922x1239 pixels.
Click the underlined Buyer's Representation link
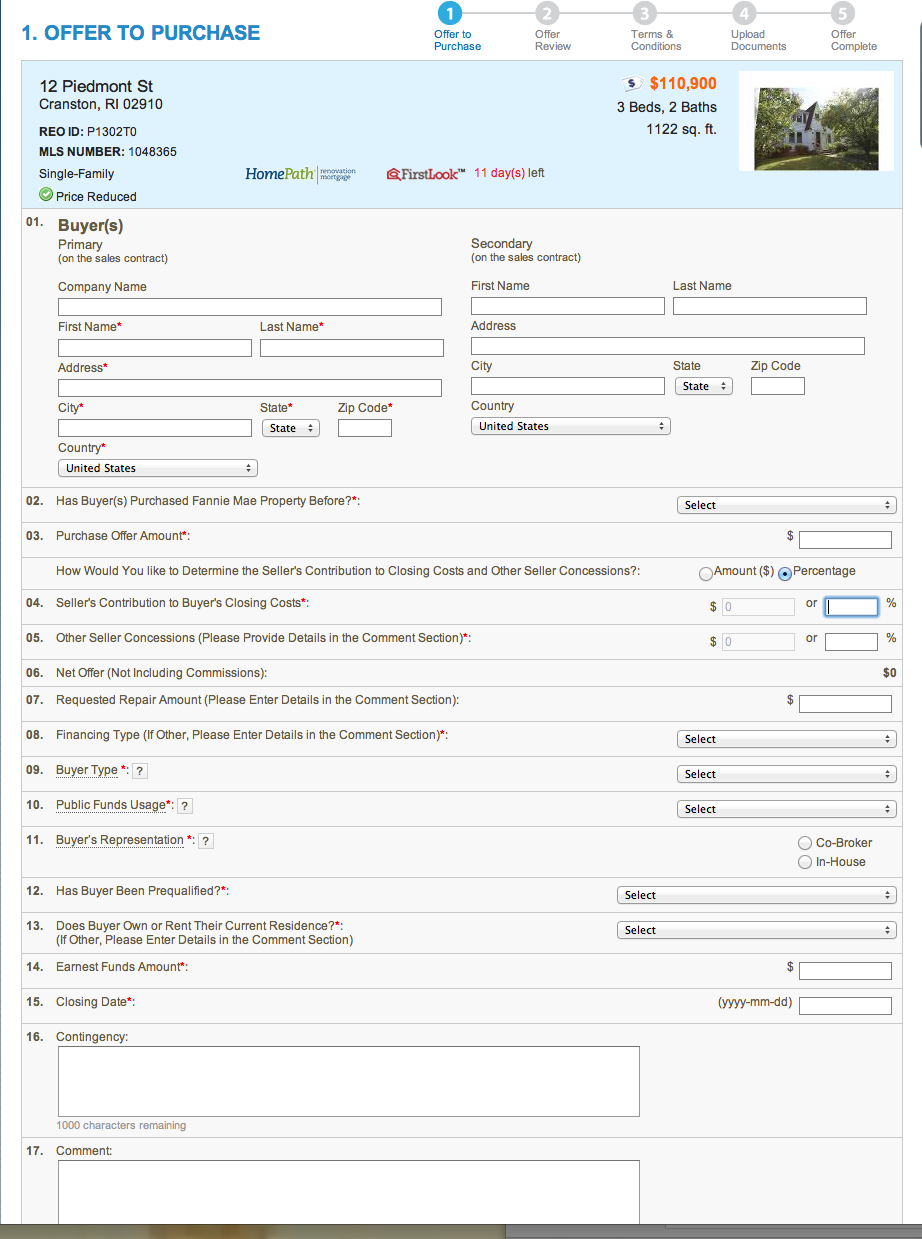[x=119, y=840]
